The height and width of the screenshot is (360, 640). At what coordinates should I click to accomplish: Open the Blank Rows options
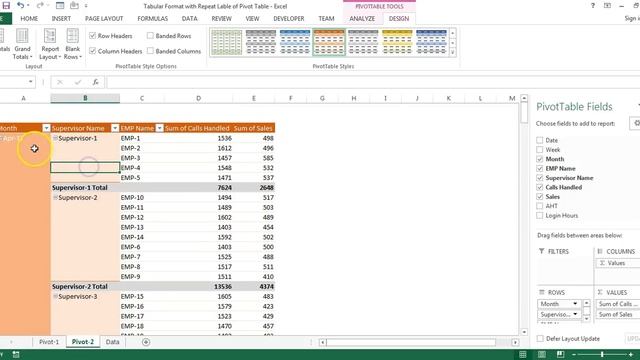coord(73,44)
